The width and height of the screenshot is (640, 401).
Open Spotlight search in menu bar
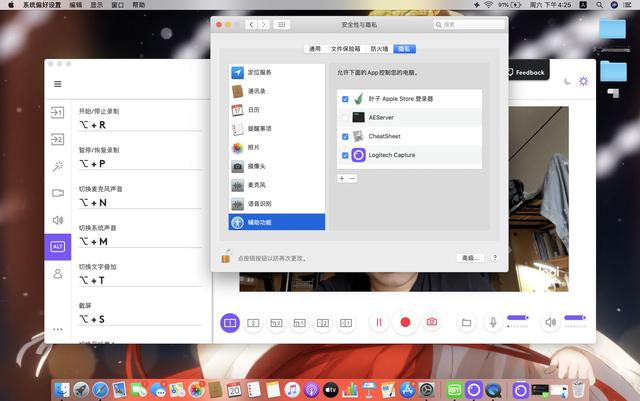pos(599,5)
